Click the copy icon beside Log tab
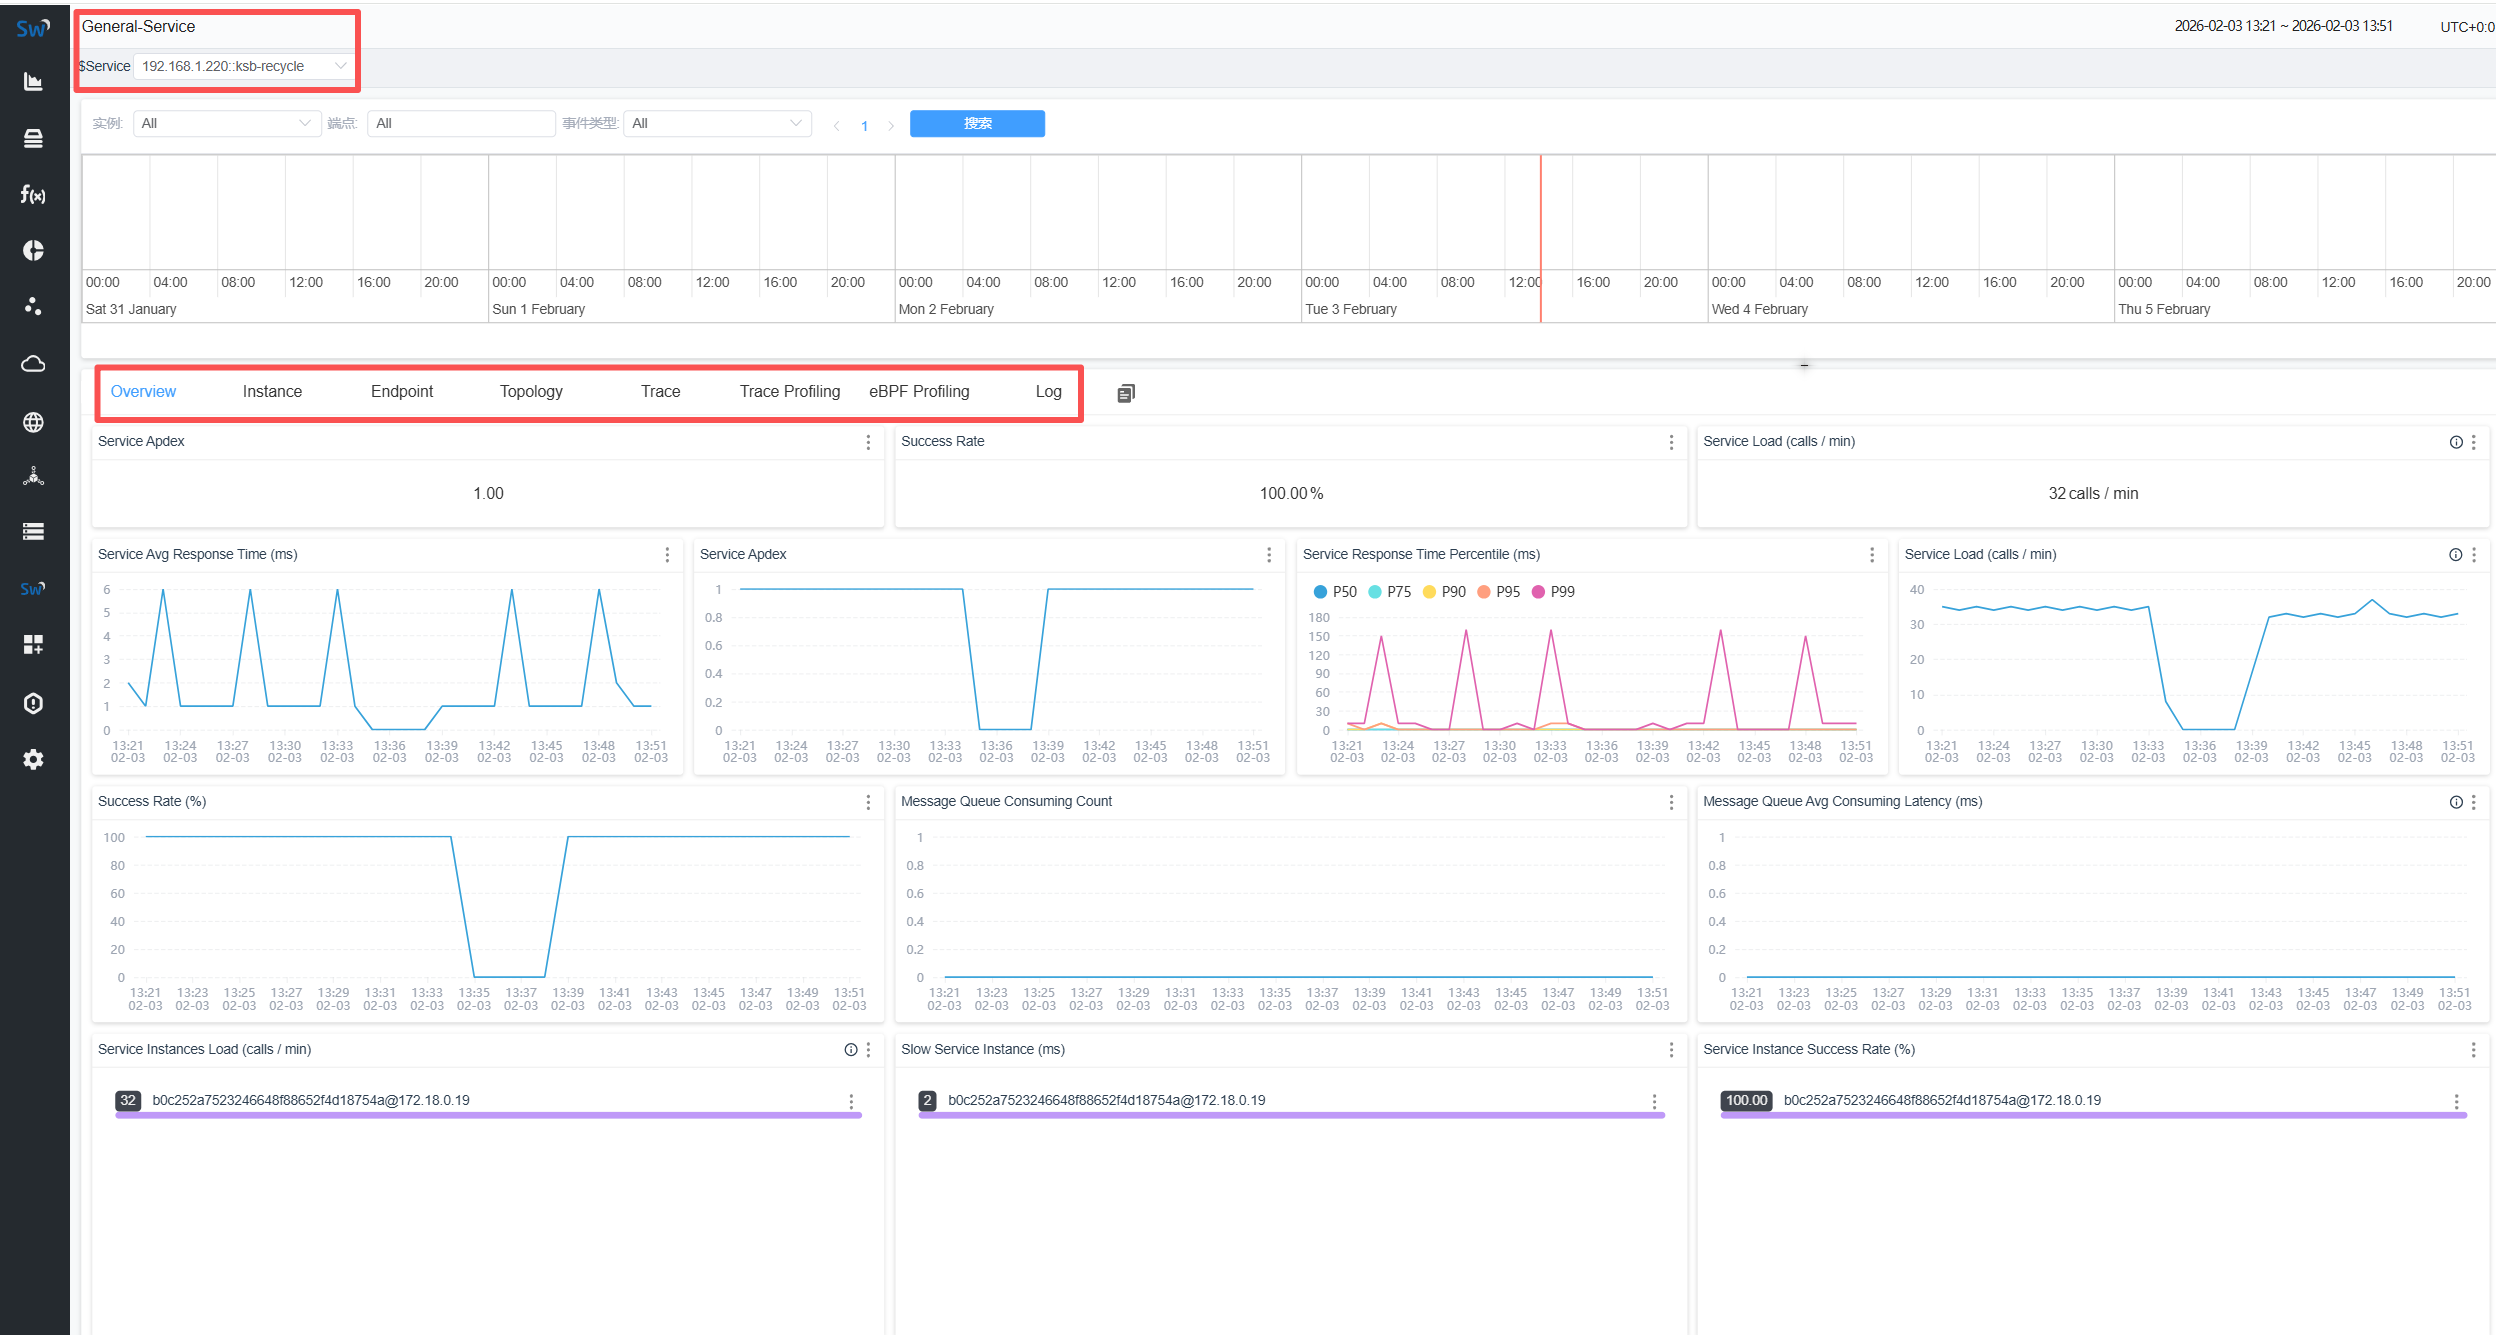This screenshot has height=1335, width=2496. click(1126, 393)
